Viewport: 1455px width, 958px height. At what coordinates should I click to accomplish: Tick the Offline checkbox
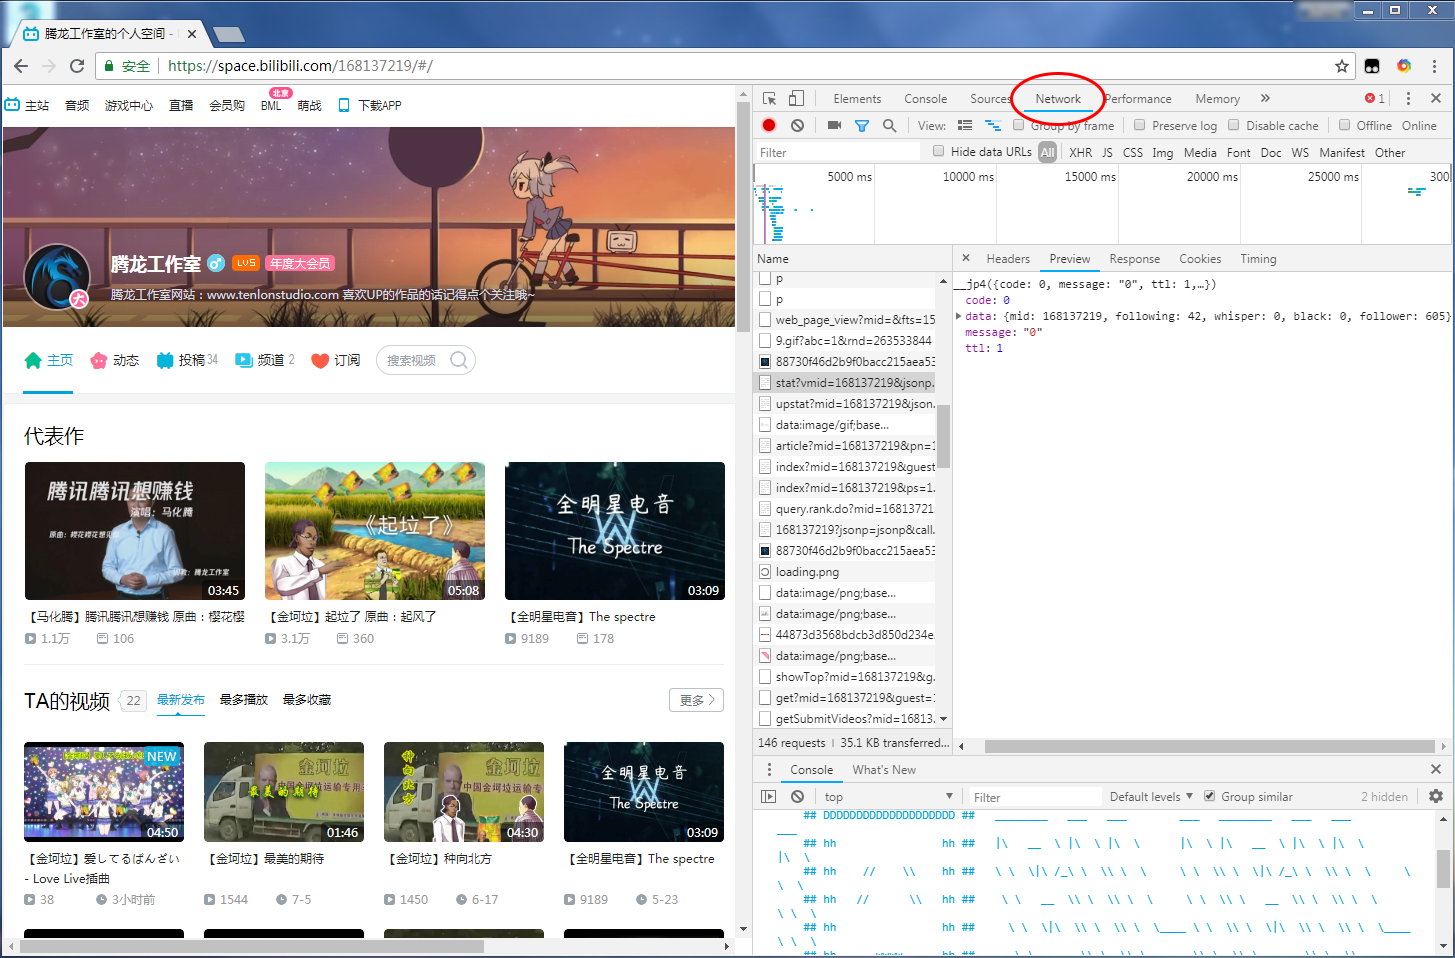point(1344,125)
